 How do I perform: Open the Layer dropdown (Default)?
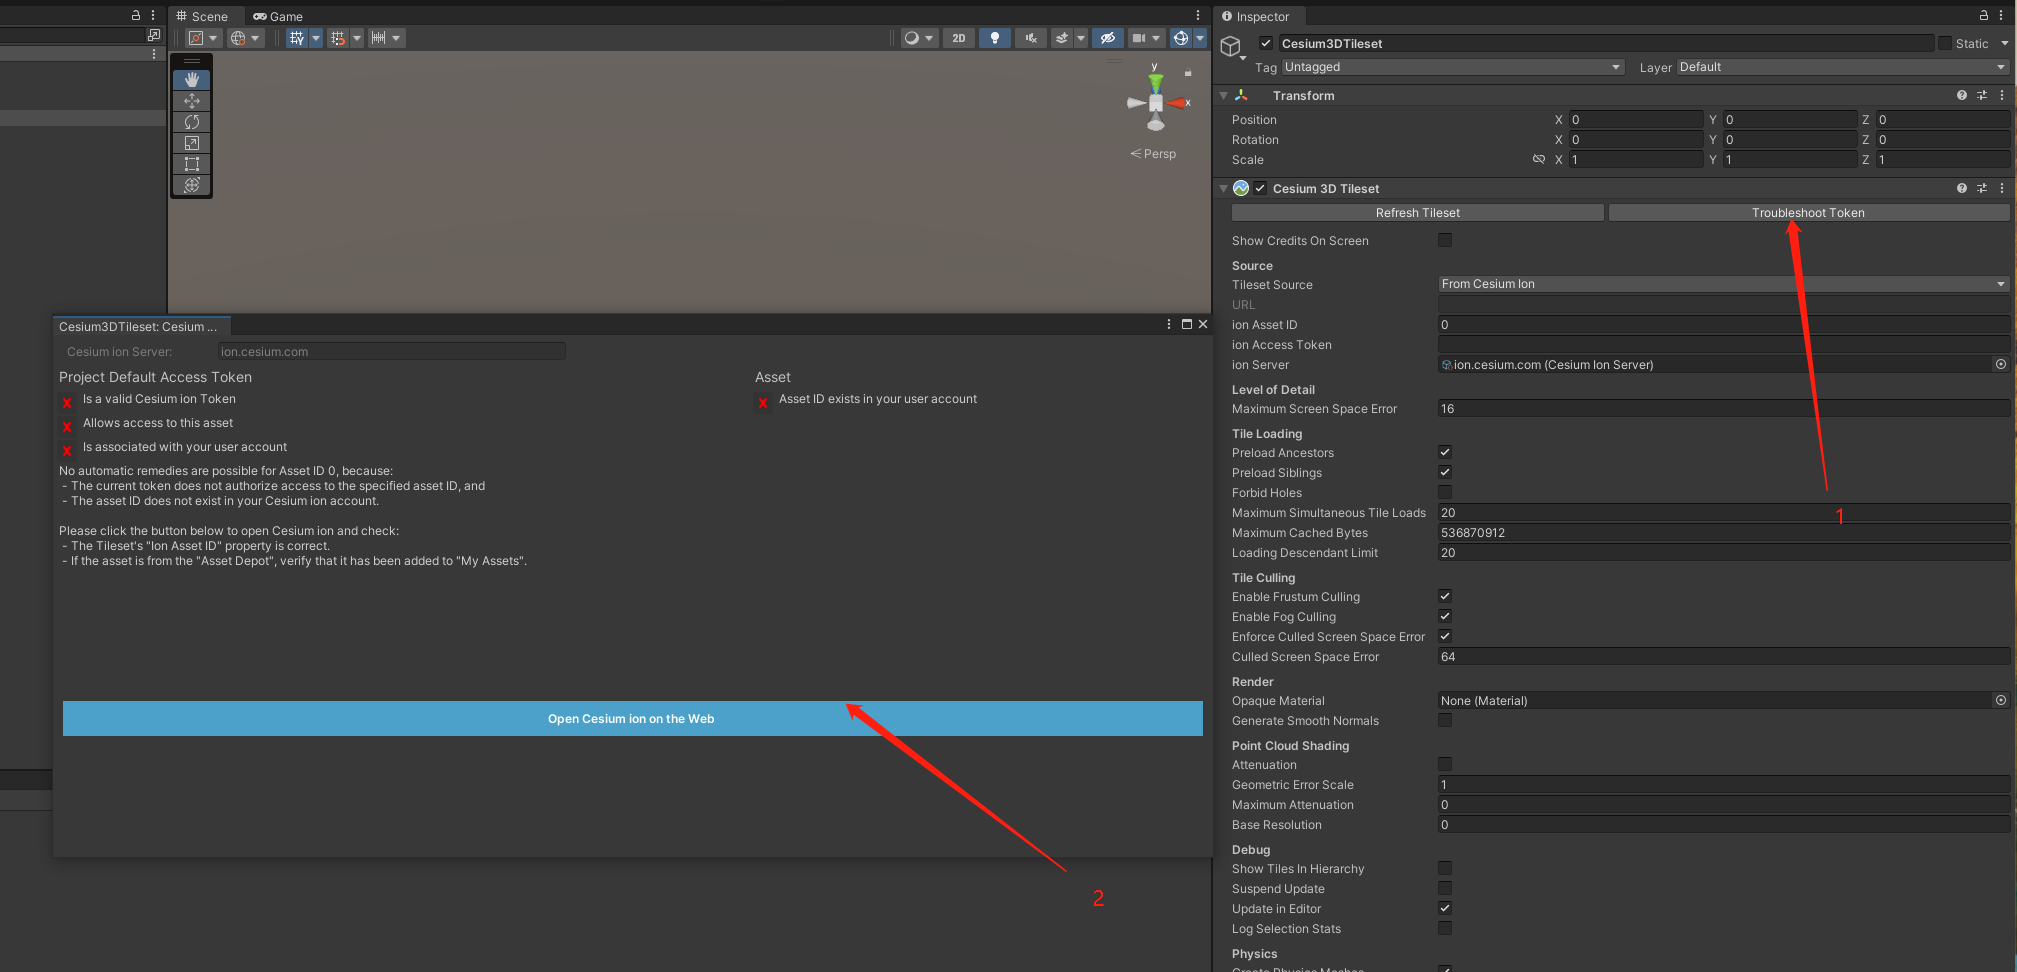tap(1843, 67)
